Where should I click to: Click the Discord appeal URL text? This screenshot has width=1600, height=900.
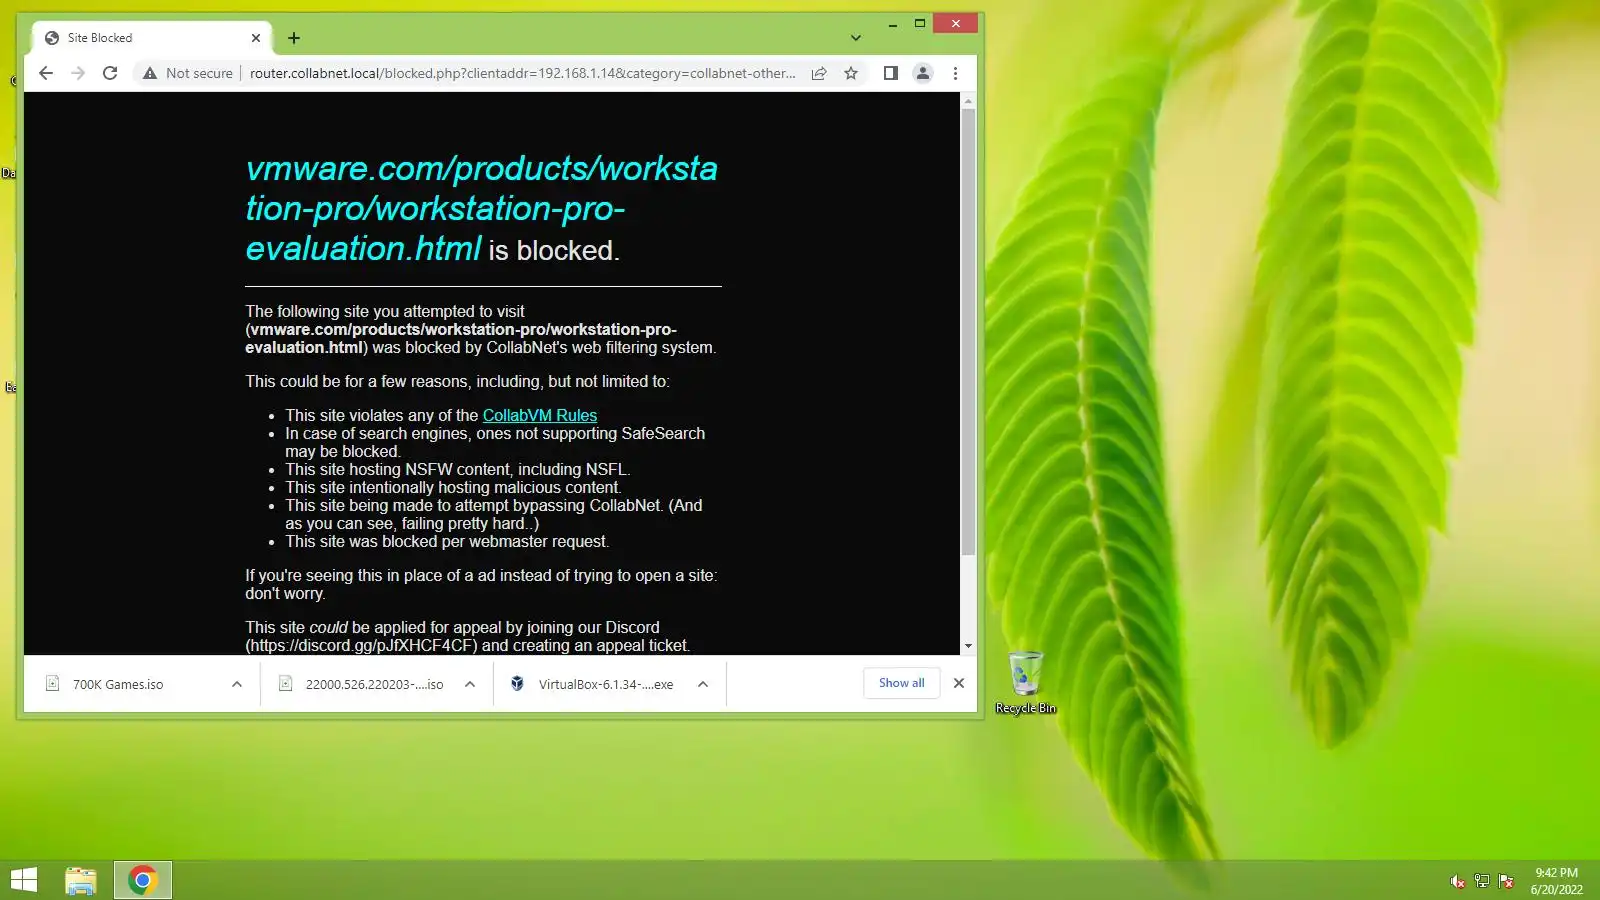361,645
